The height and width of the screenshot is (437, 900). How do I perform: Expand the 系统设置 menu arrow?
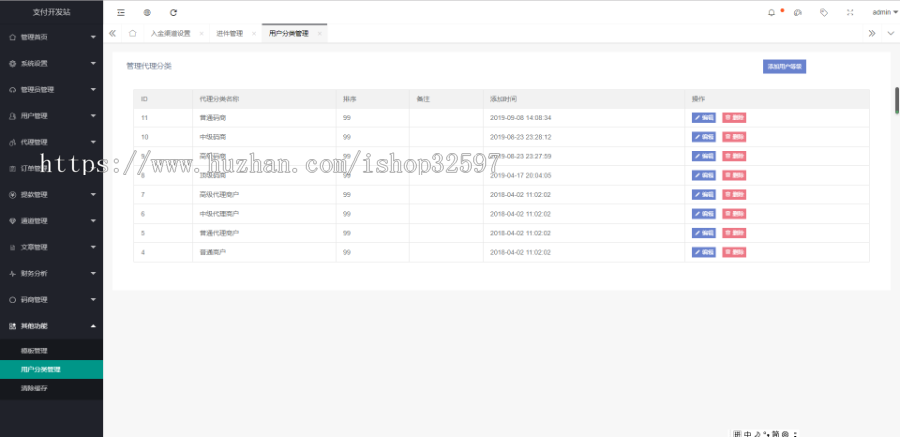(93, 64)
